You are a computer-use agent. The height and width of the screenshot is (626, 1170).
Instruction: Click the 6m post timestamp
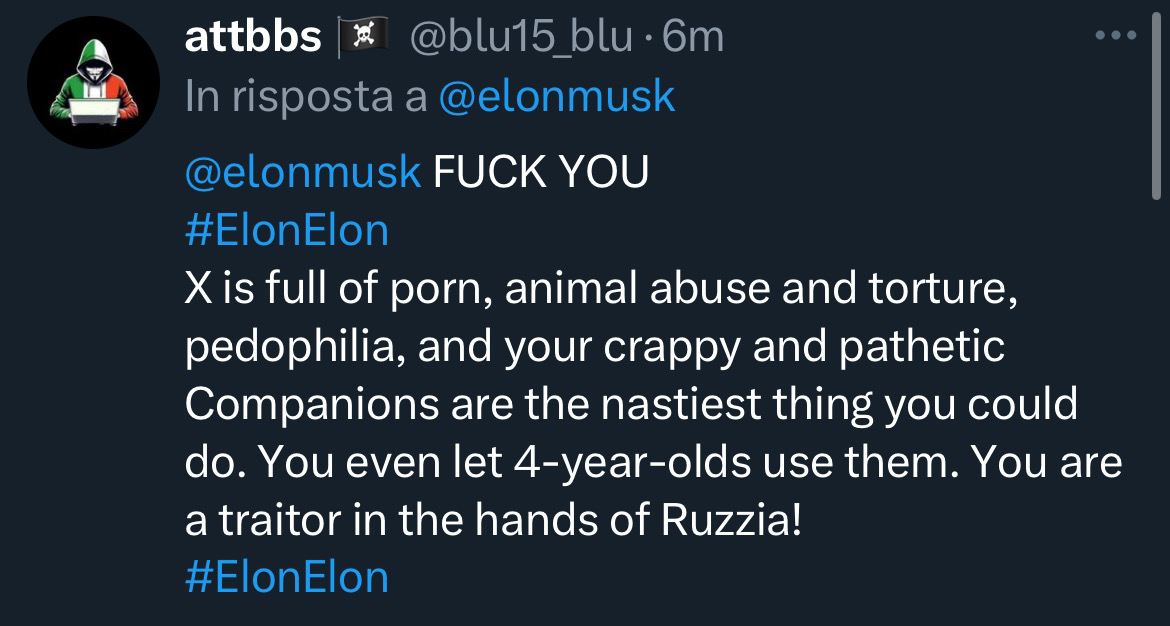[693, 38]
